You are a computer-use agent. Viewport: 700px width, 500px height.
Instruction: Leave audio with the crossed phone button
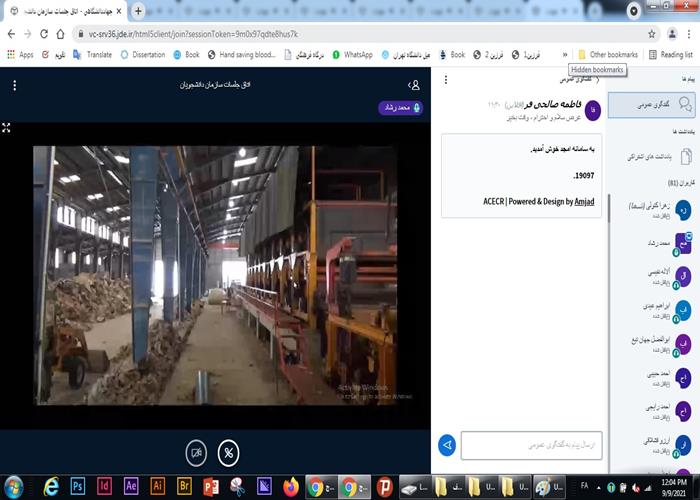[x=228, y=453]
